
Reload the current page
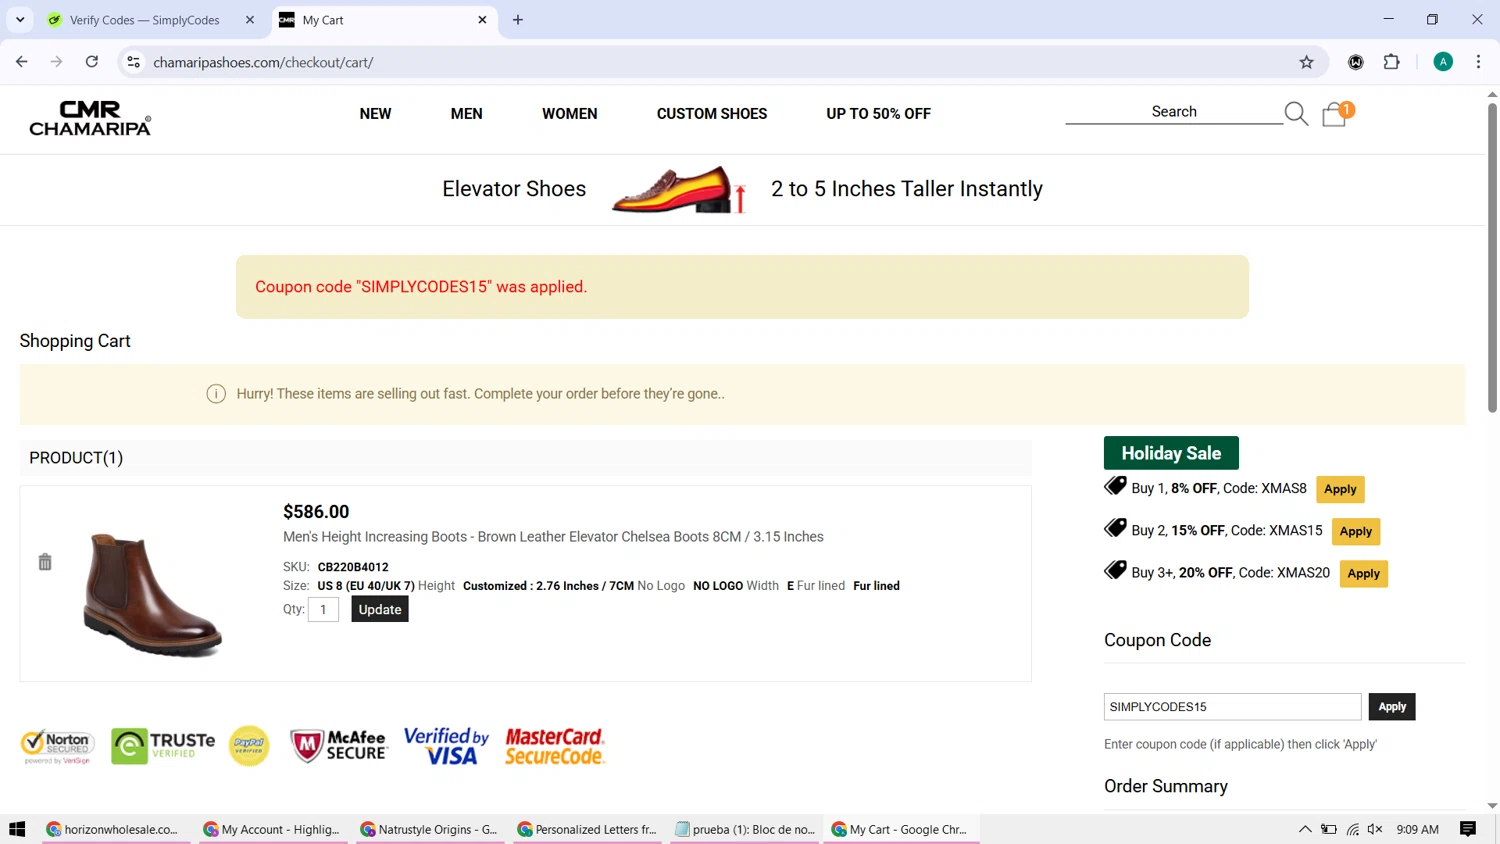[x=92, y=62]
